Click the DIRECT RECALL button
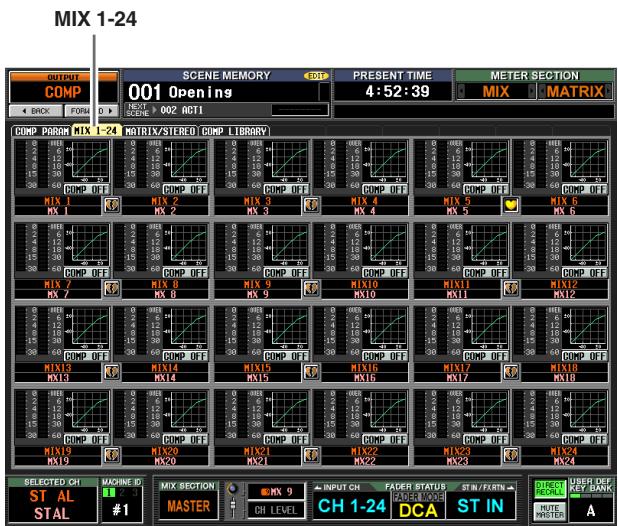Screen dimensions: 618x526 [x=549, y=489]
